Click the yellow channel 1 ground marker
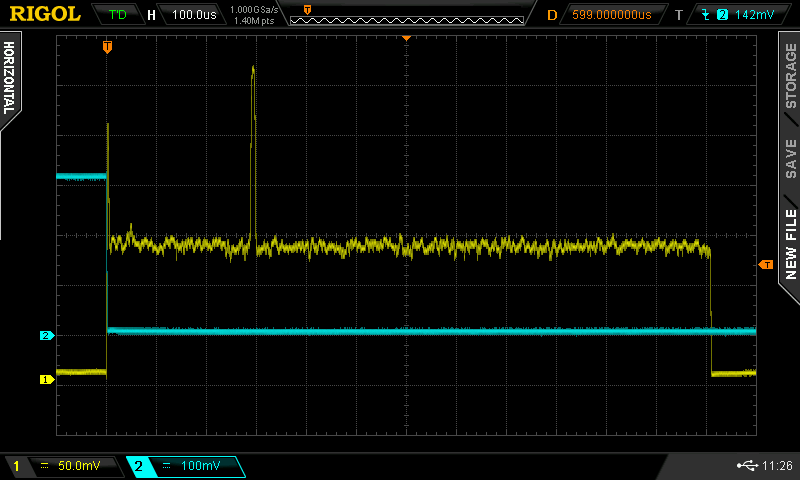This screenshot has width=800, height=480. click(46, 379)
